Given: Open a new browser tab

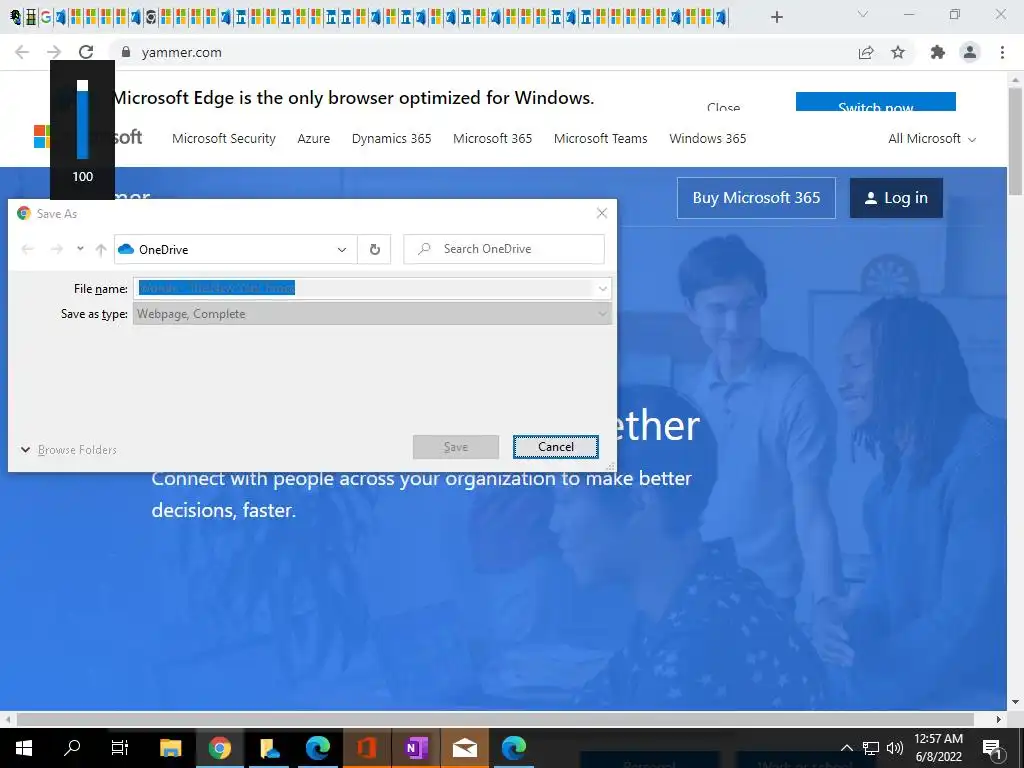Looking at the screenshot, I should point(776,17).
